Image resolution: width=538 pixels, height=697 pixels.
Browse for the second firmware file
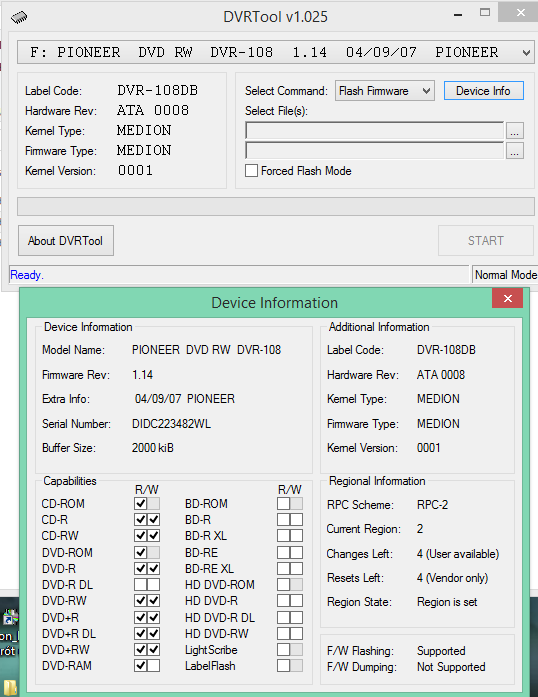(x=514, y=151)
